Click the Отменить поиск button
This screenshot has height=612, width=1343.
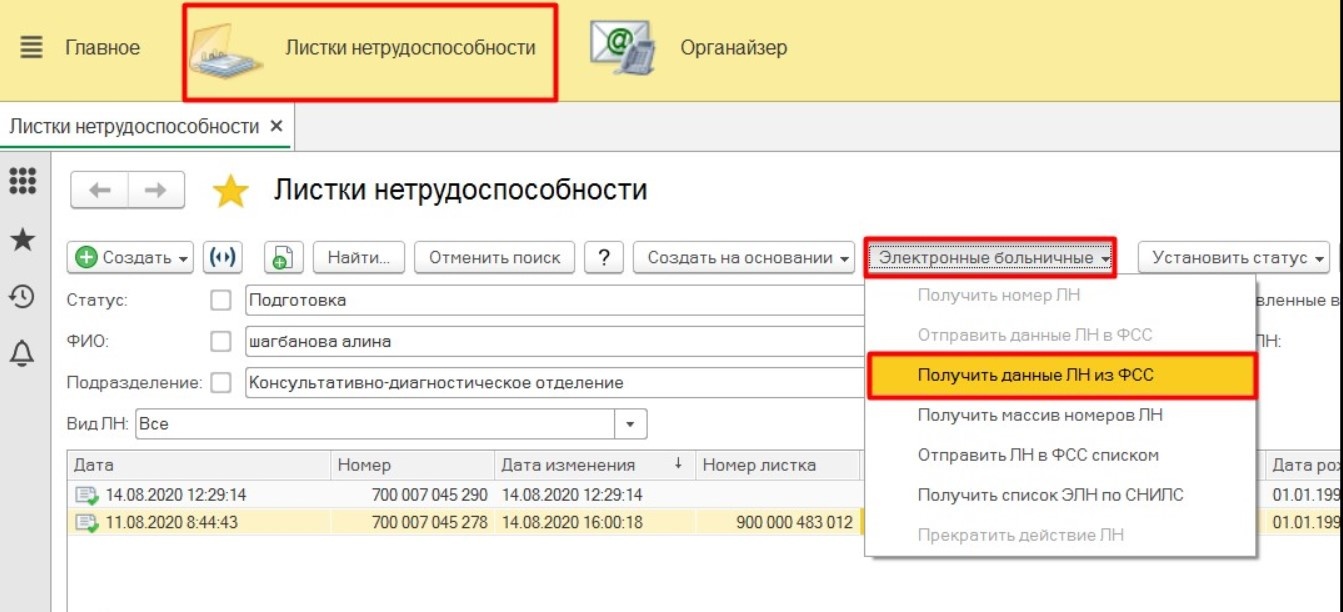tap(494, 258)
